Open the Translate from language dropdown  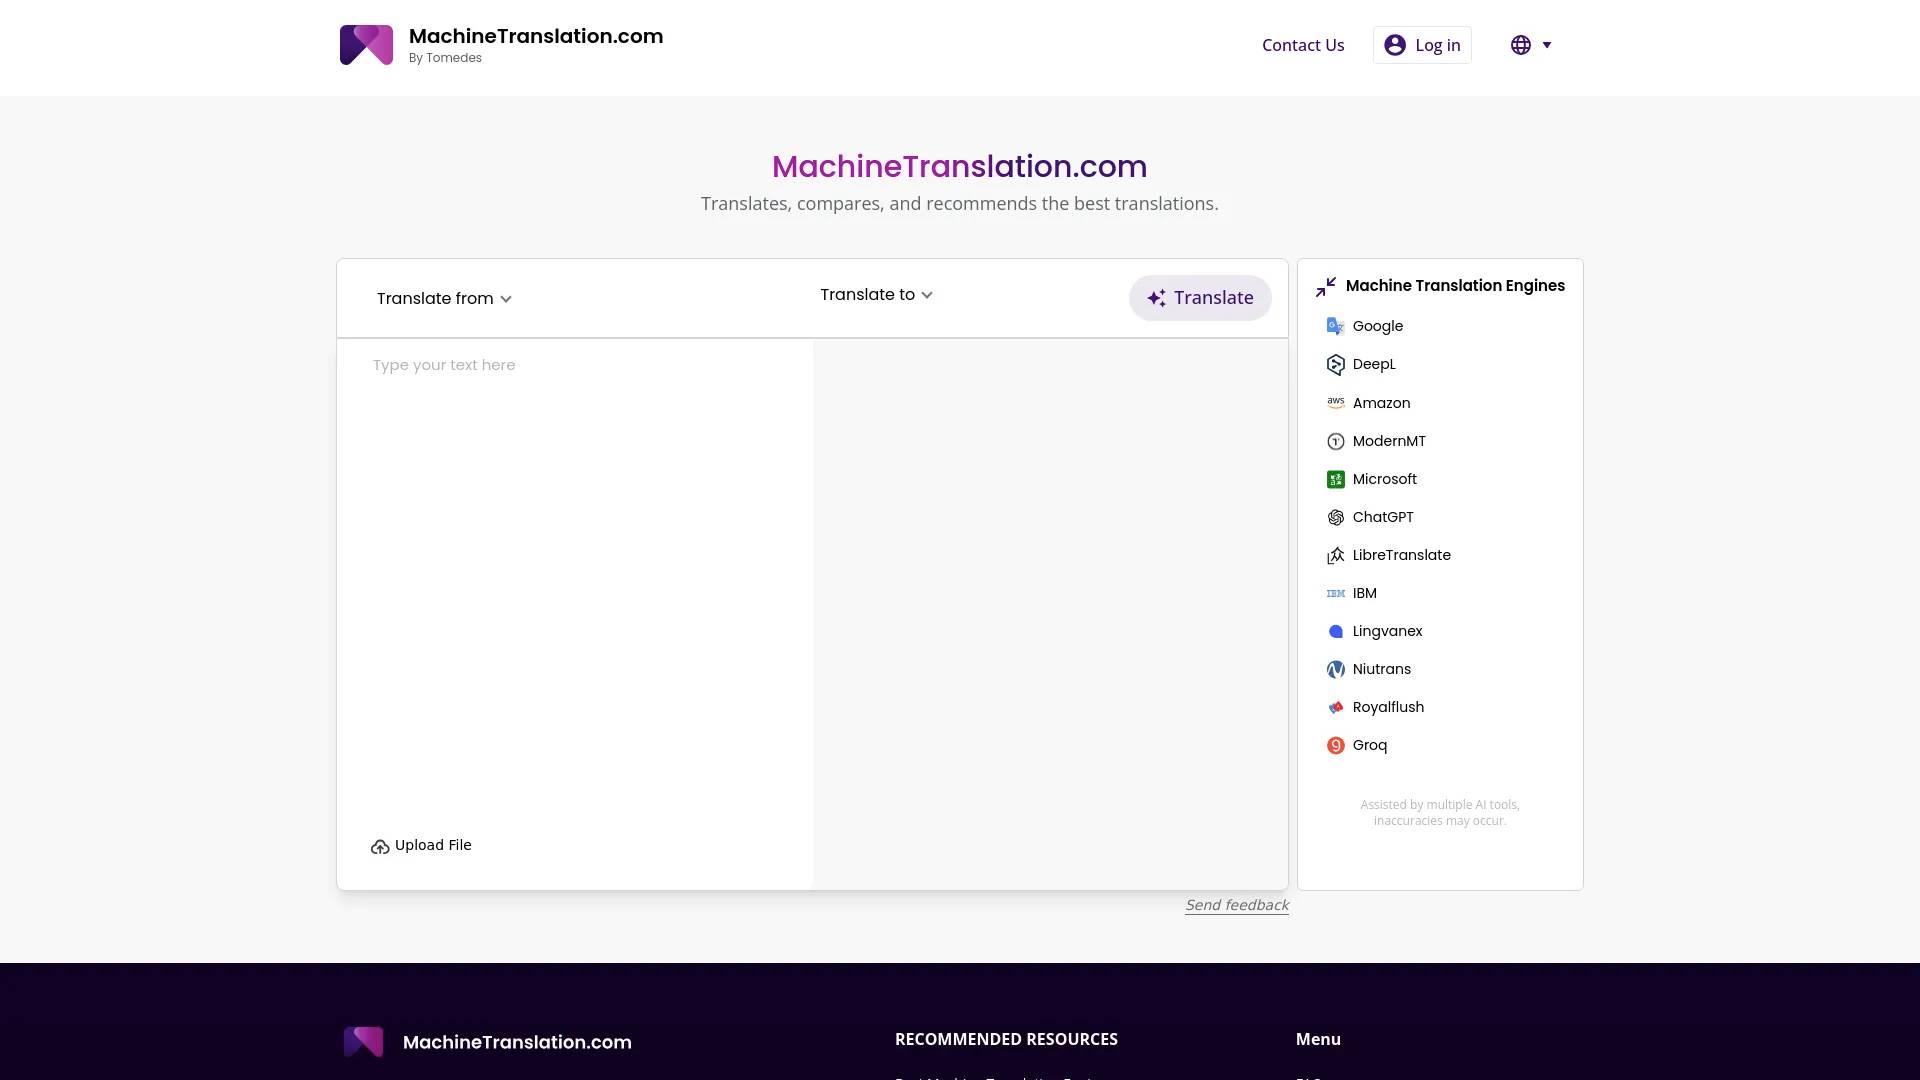444,298
